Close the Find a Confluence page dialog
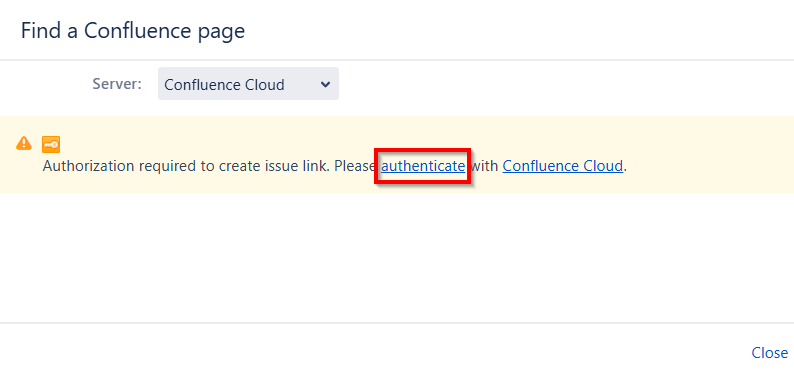This screenshot has width=794, height=388. [x=770, y=353]
